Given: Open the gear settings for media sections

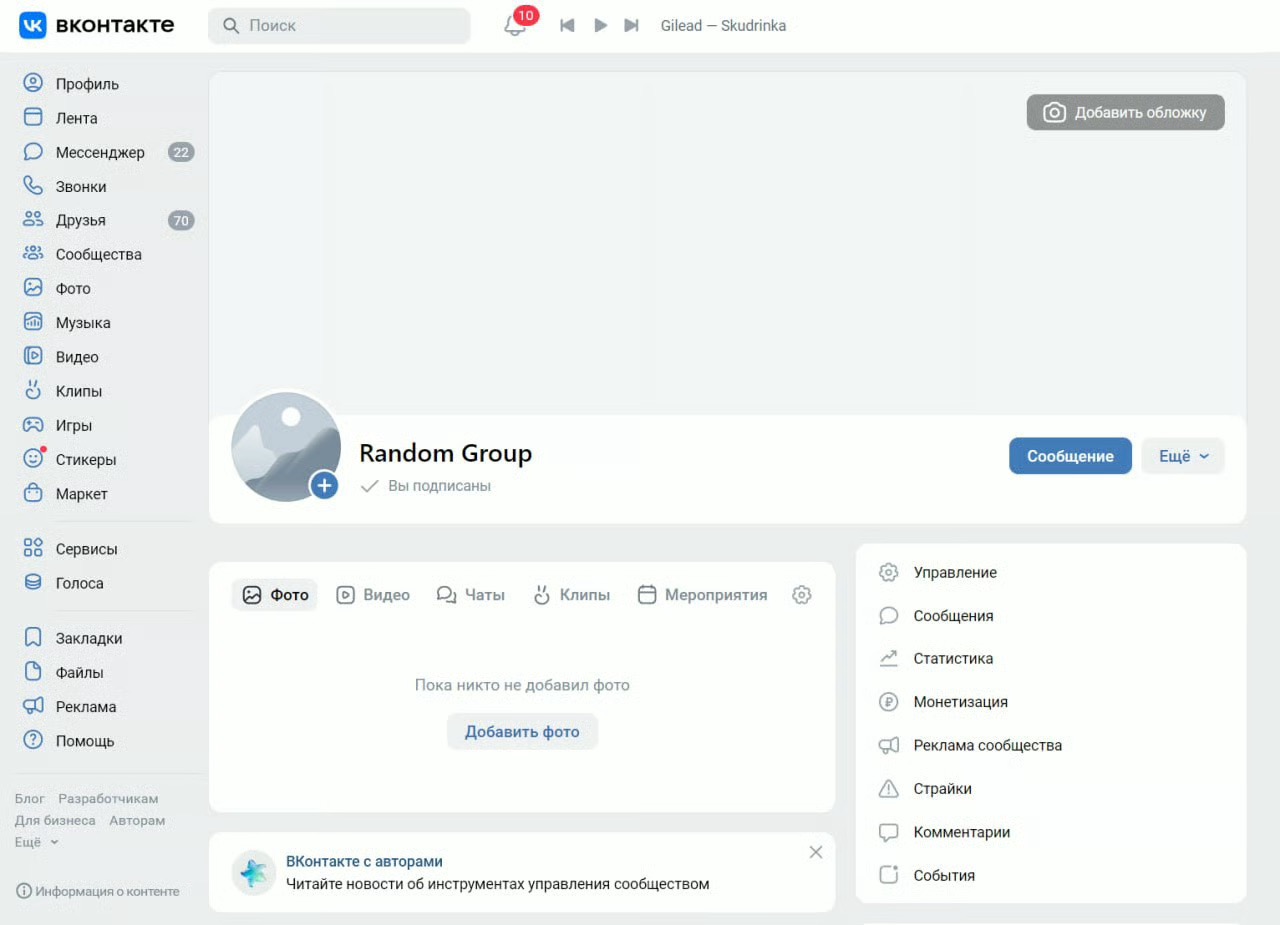Looking at the screenshot, I should point(801,595).
